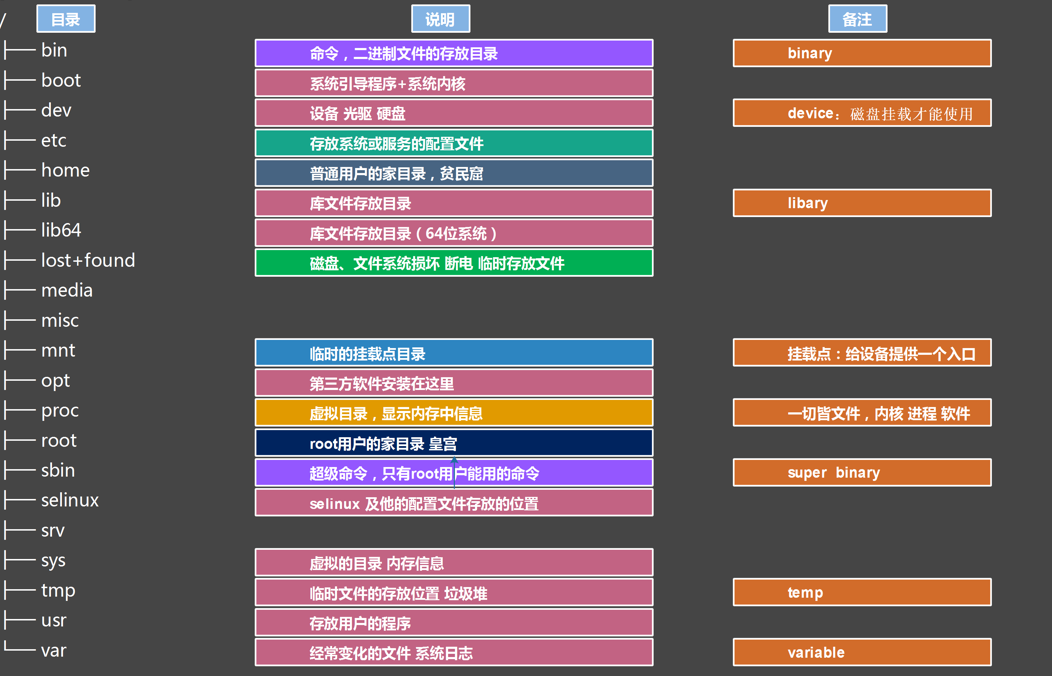Click the dark navy root home description
Screen dimensions: 1052x676
(x=454, y=443)
